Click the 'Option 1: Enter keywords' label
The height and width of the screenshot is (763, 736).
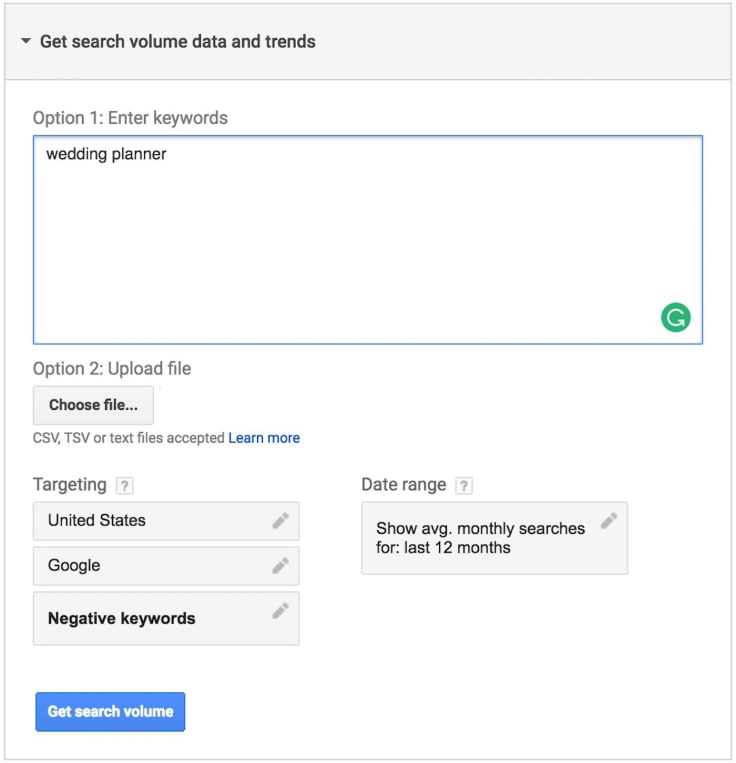[130, 118]
